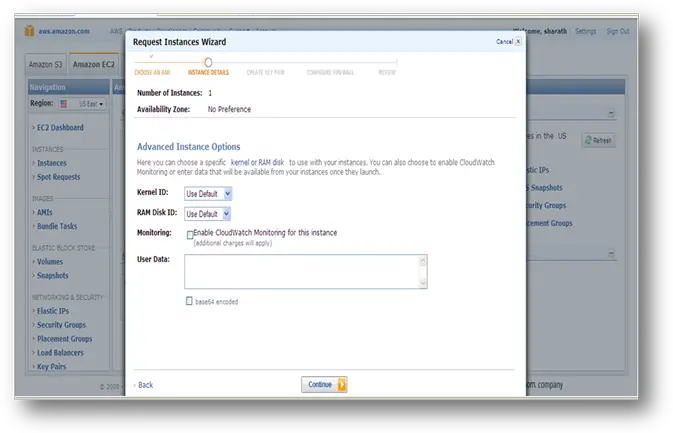Click the Refresh button in background page
Viewport: 673px width, 433px height.
click(599, 140)
